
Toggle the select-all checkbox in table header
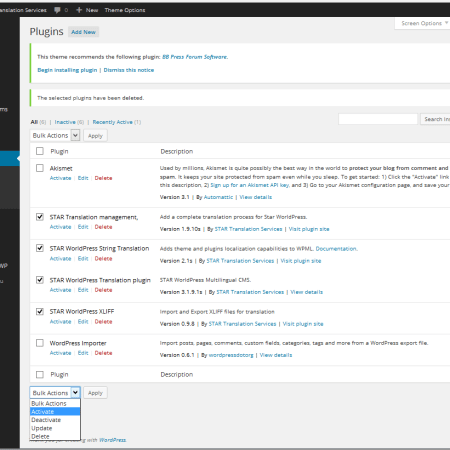pos(40,151)
